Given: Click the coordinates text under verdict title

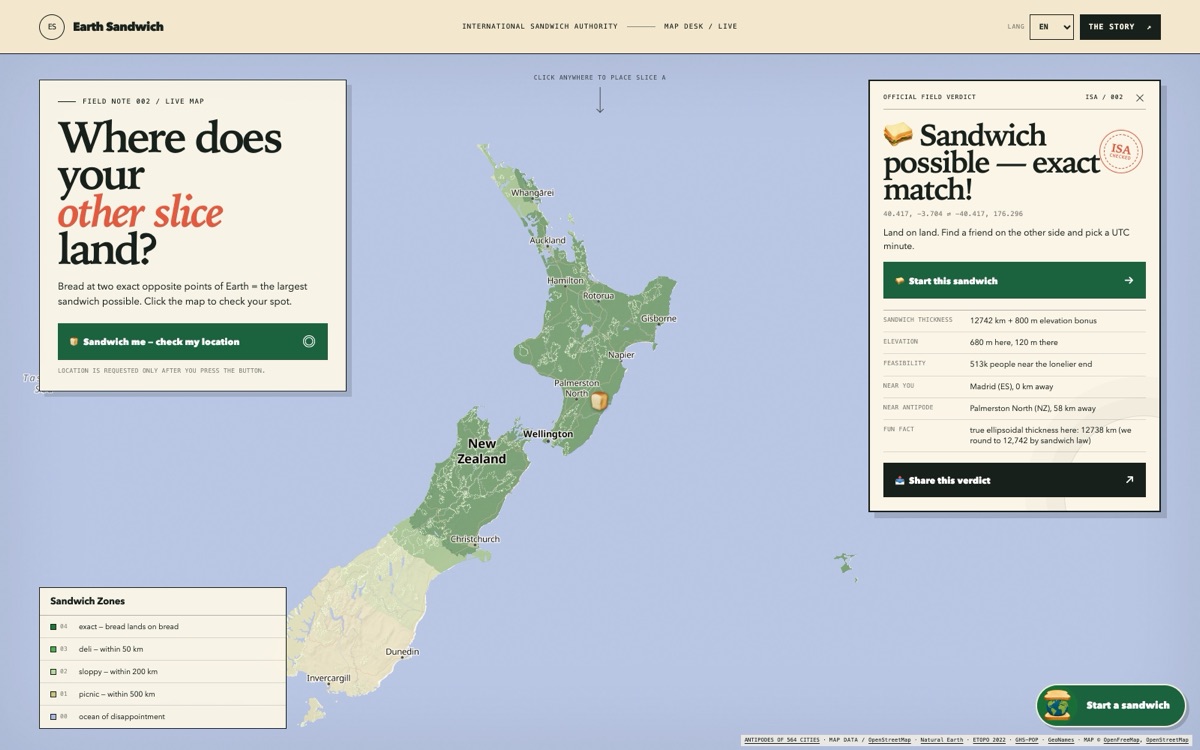Looking at the screenshot, I should [x=953, y=214].
